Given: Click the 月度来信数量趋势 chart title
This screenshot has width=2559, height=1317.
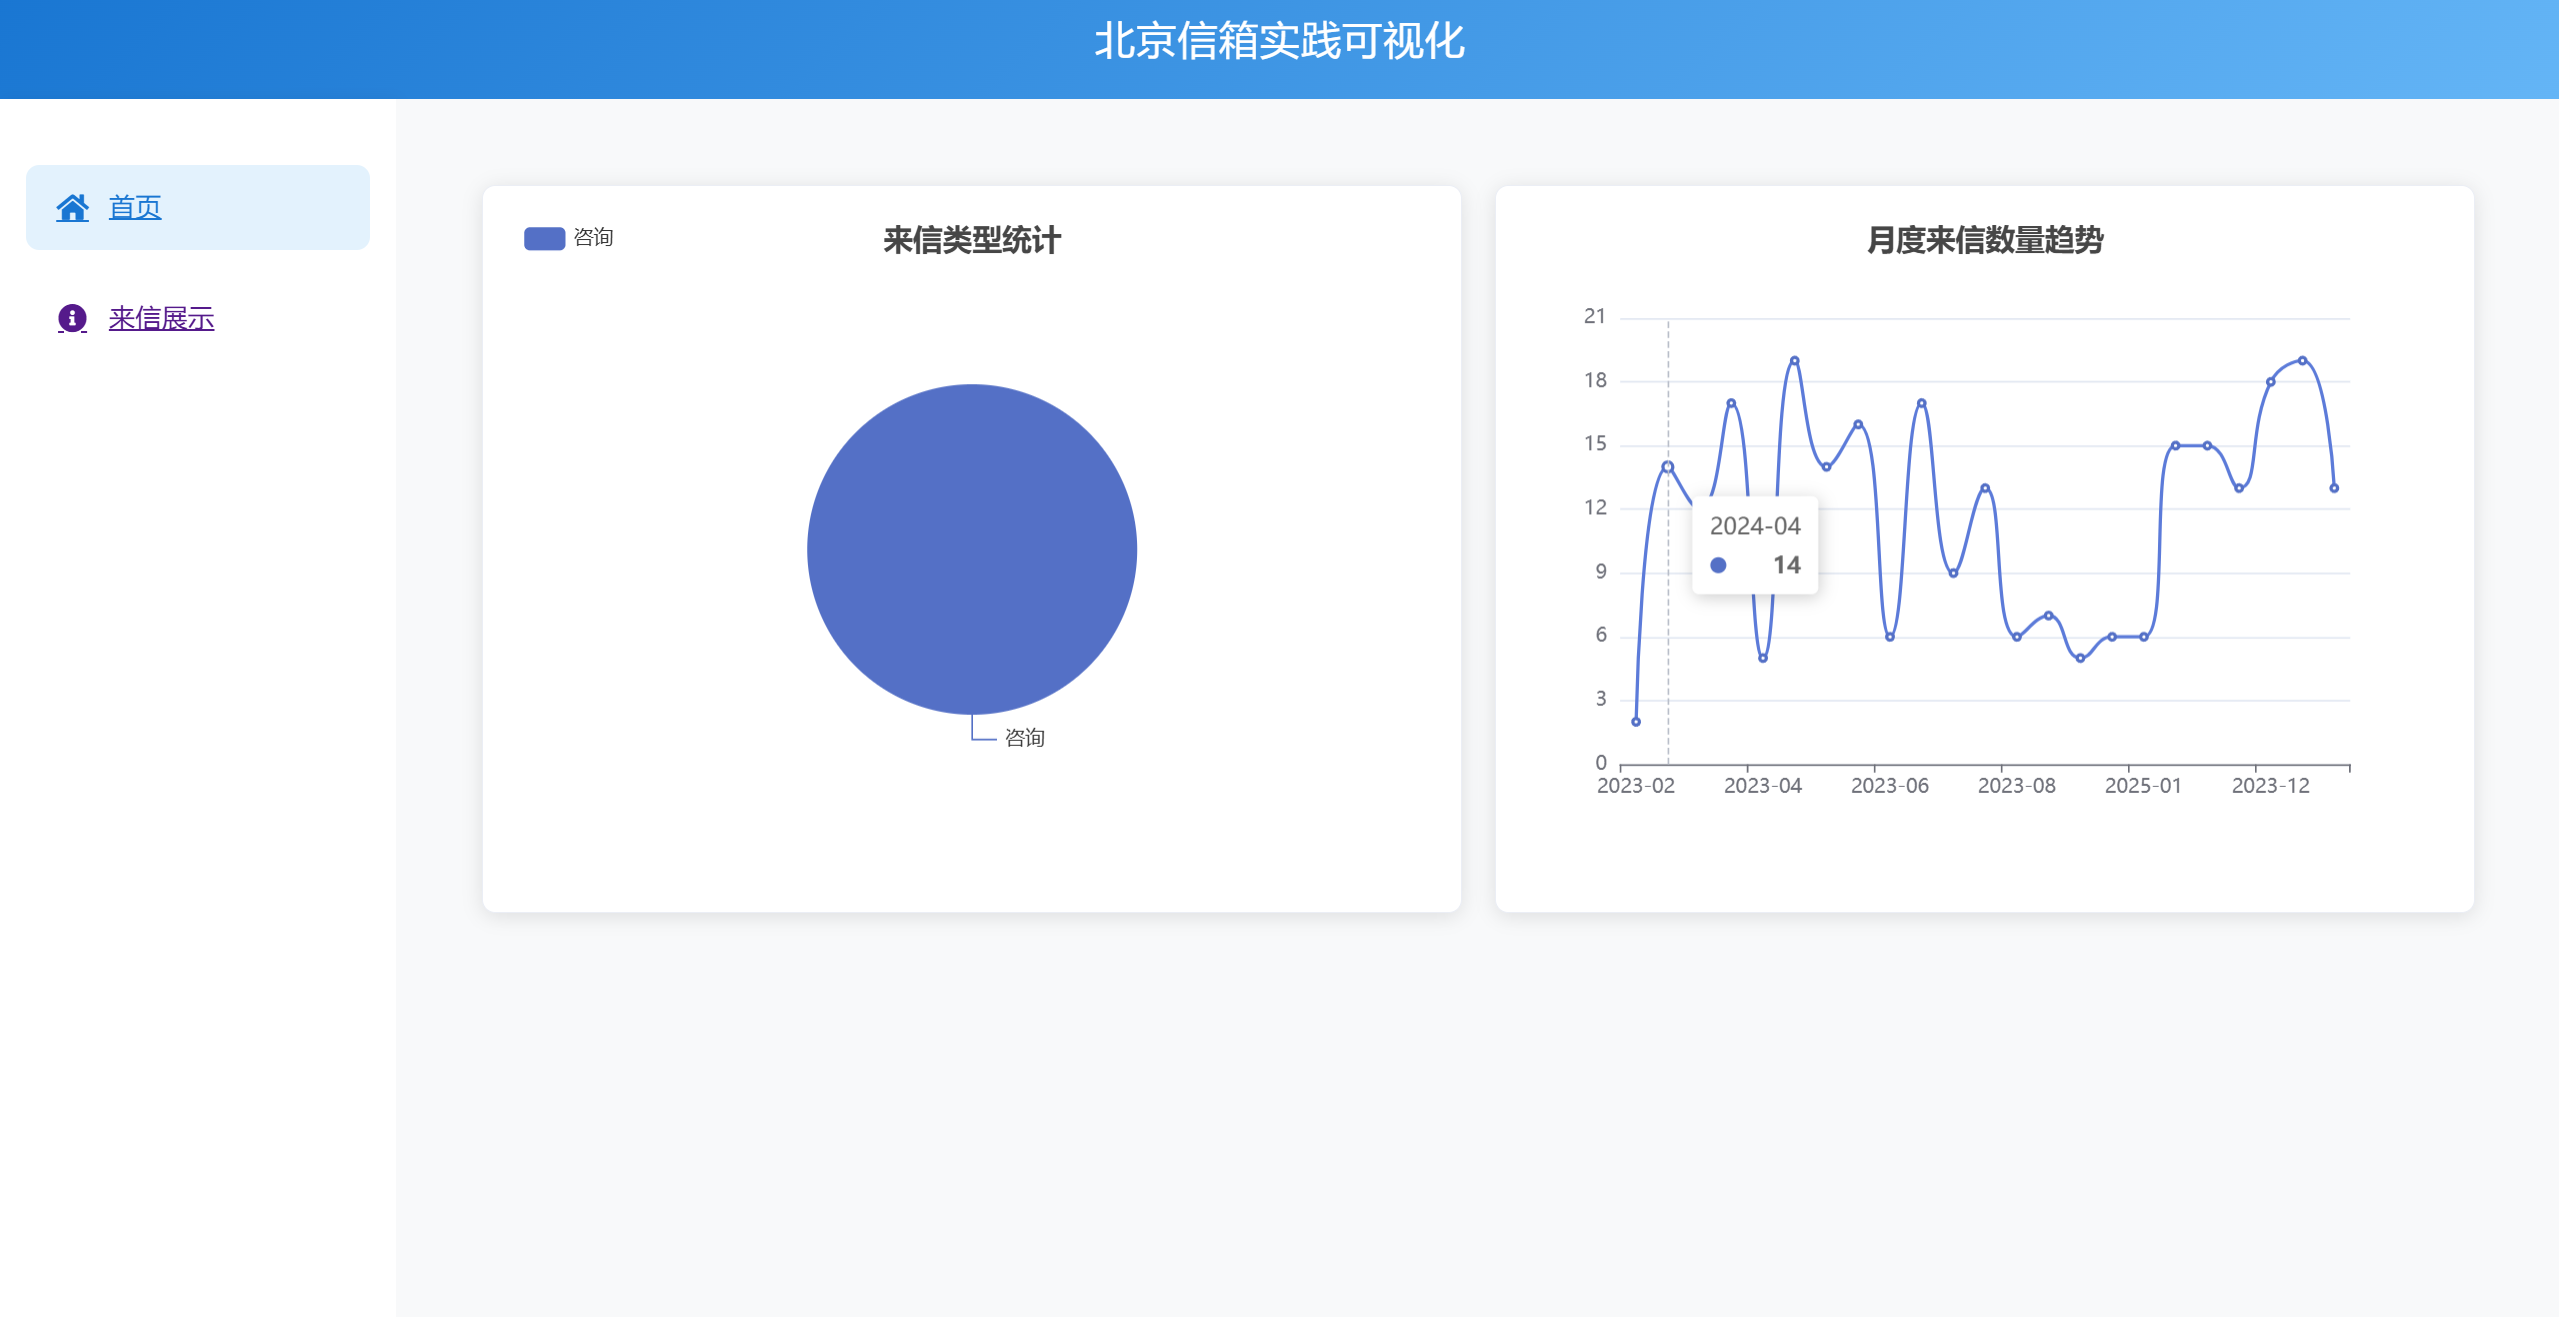Looking at the screenshot, I should [x=1984, y=240].
